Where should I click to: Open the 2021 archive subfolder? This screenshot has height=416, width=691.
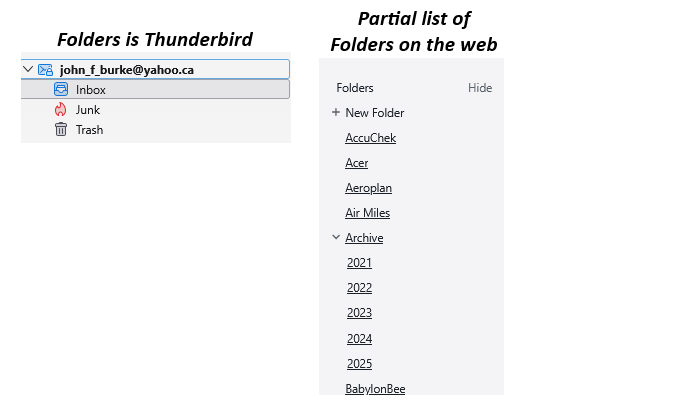359,263
